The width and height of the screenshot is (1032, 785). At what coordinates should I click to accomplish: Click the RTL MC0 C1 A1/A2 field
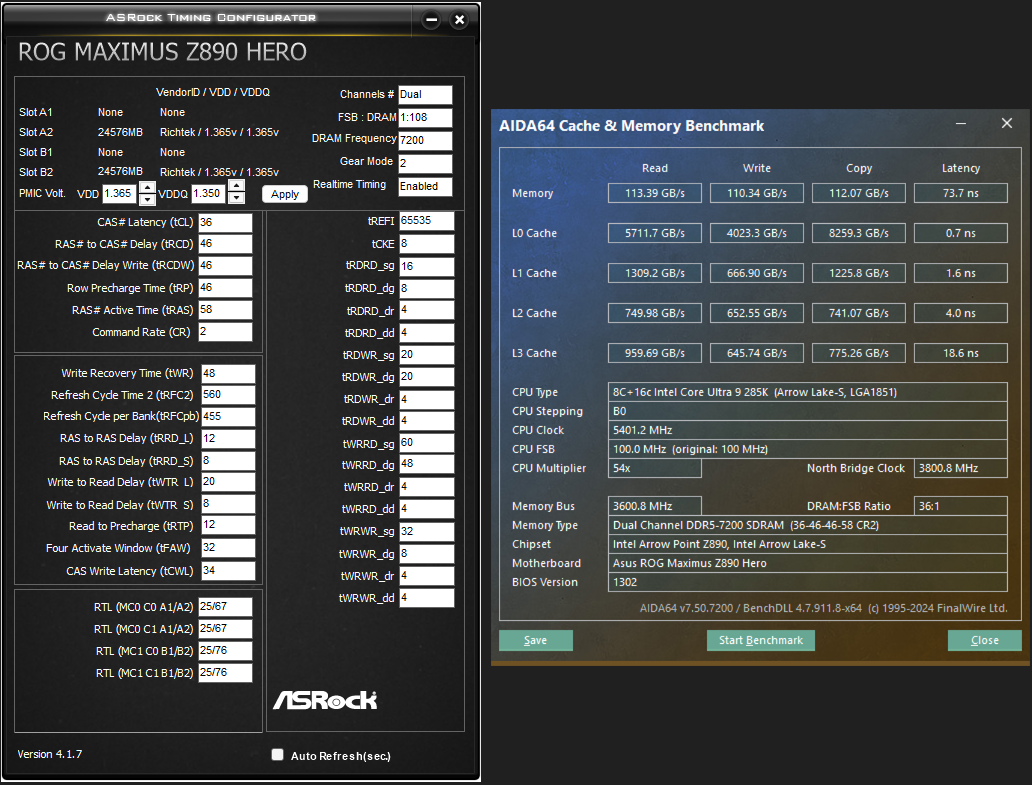(x=225, y=629)
